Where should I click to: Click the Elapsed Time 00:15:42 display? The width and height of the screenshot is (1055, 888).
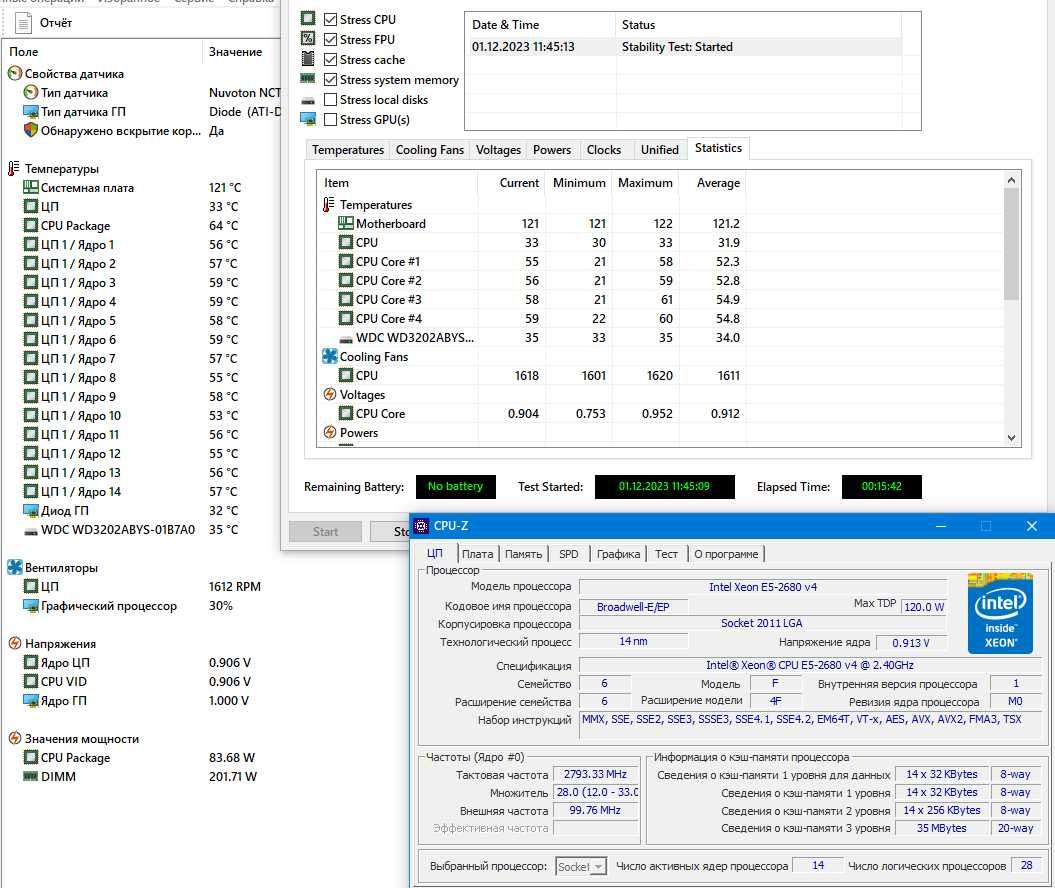[881, 486]
